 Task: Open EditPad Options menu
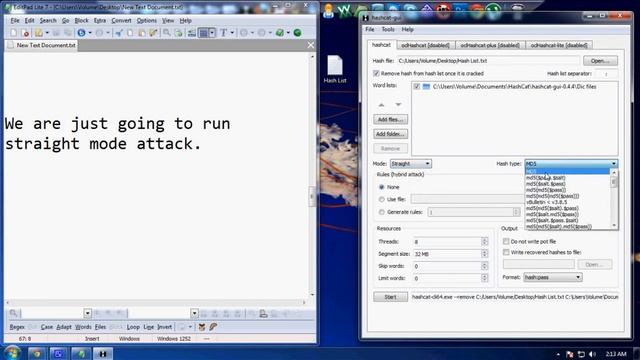[147, 20]
